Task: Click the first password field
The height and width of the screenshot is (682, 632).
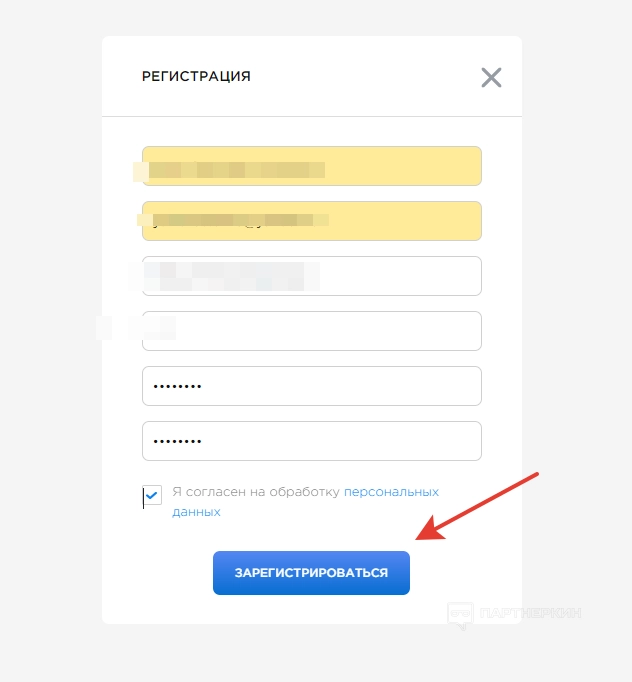Action: point(312,386)
